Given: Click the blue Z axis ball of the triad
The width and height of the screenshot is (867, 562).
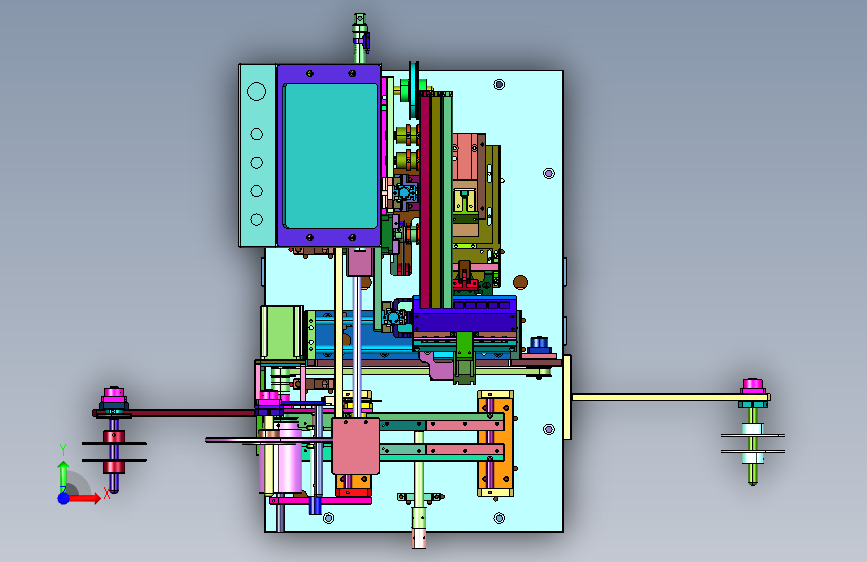Looking at the screenshot, I should 64,498.
